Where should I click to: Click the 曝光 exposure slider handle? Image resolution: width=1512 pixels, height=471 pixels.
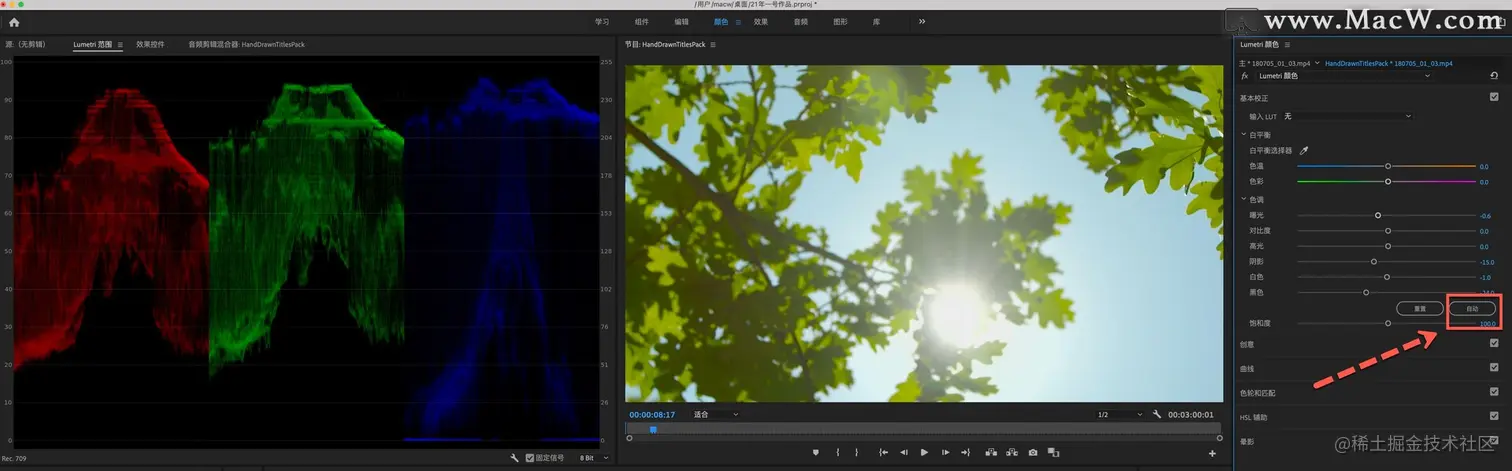click(1378, 215)
